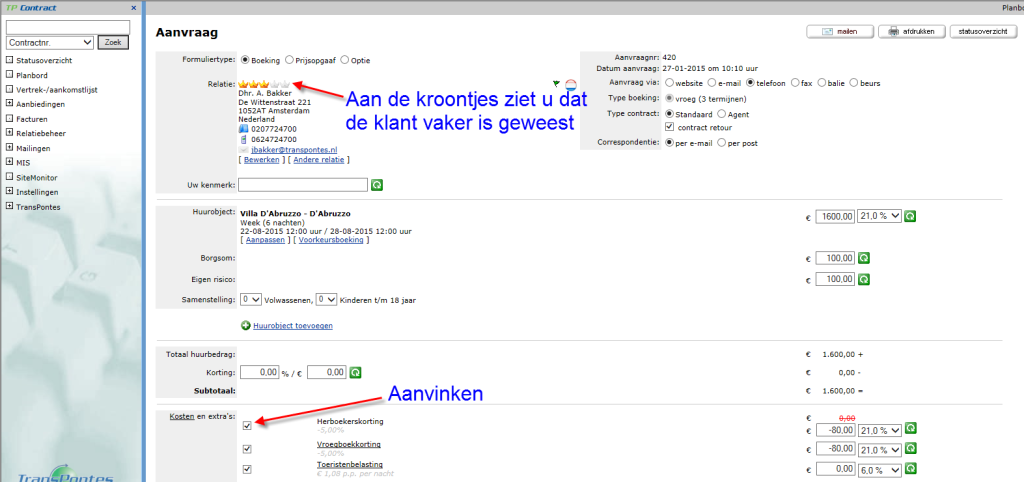Screen dimensions: 1024x482
Task: Click refresh icon beside Toeristenbelasting amount
Action: click(911, 469)
